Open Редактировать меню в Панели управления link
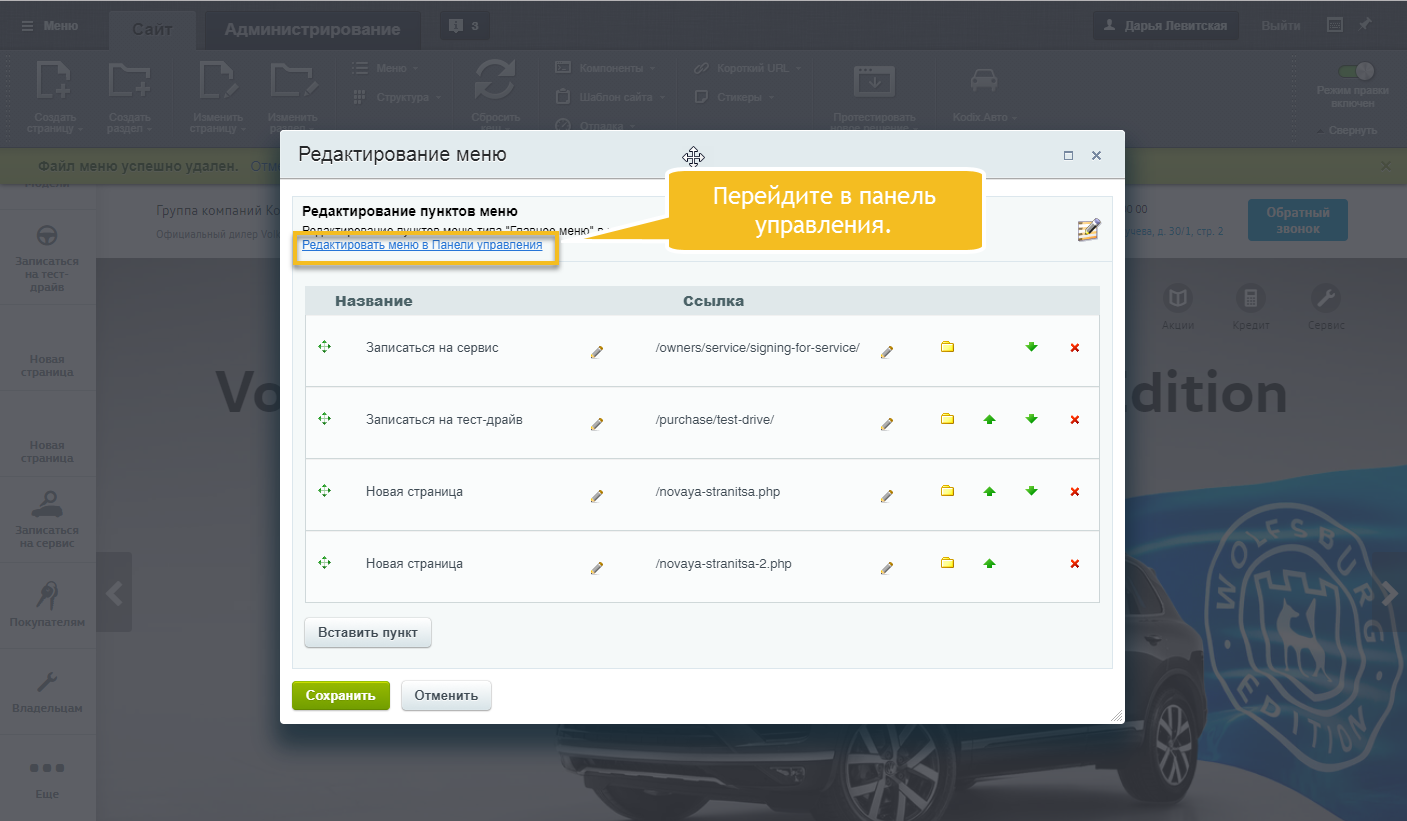The width and height of the screenshot is (1407, 821). coord(422,245)
